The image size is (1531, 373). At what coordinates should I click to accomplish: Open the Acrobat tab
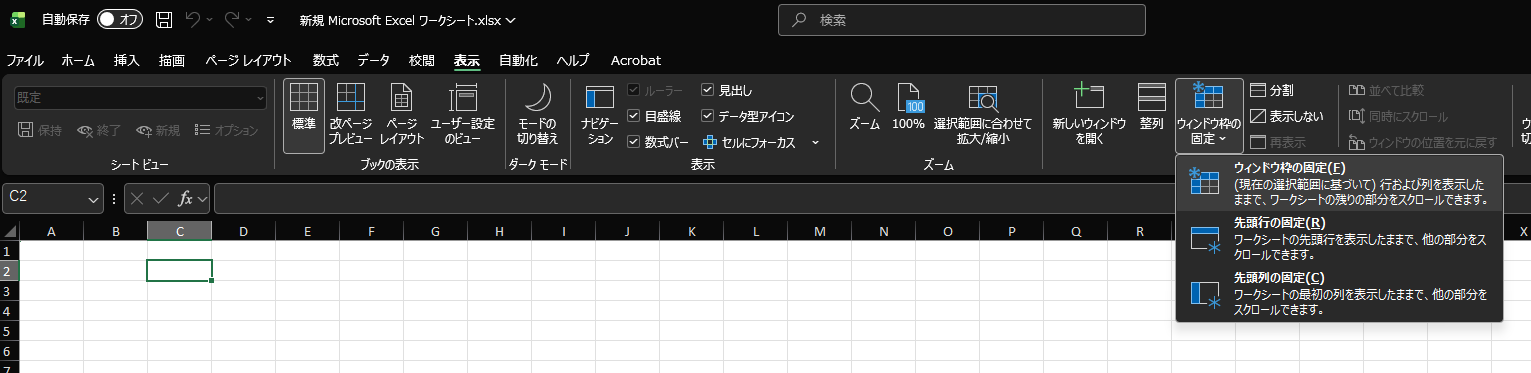[636, 60]
